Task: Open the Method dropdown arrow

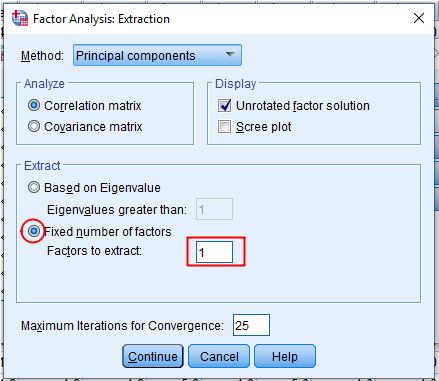Action: [x=230, y=55]
